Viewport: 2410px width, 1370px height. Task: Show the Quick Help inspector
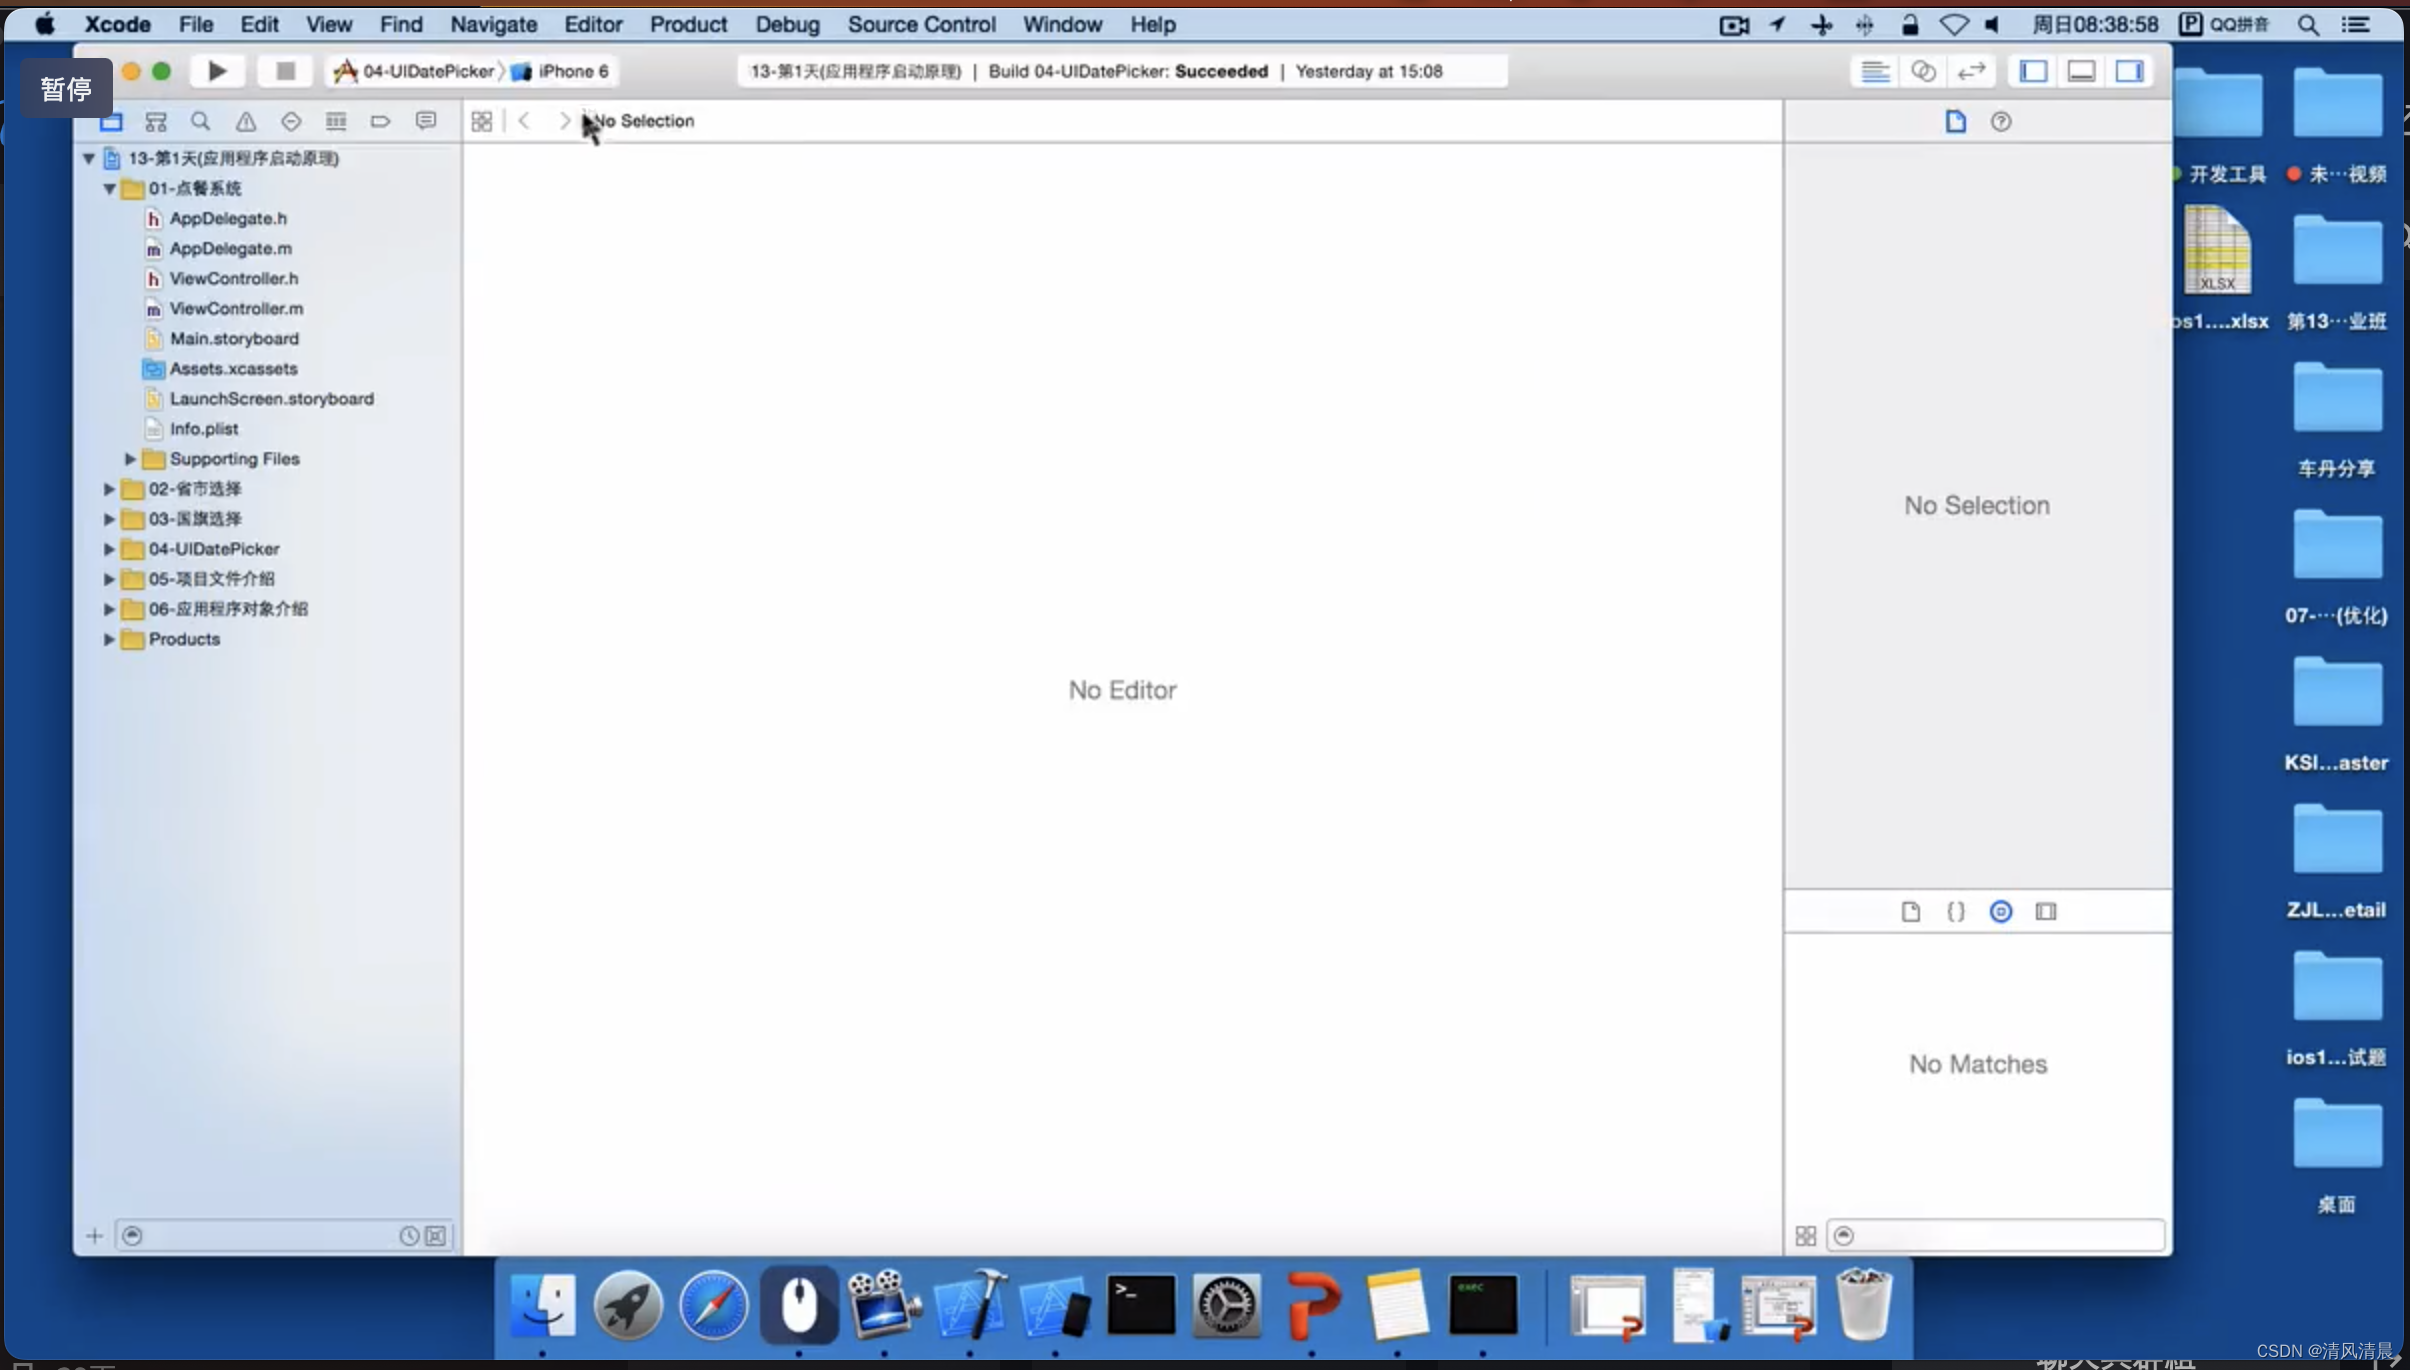click(2001, 122)
